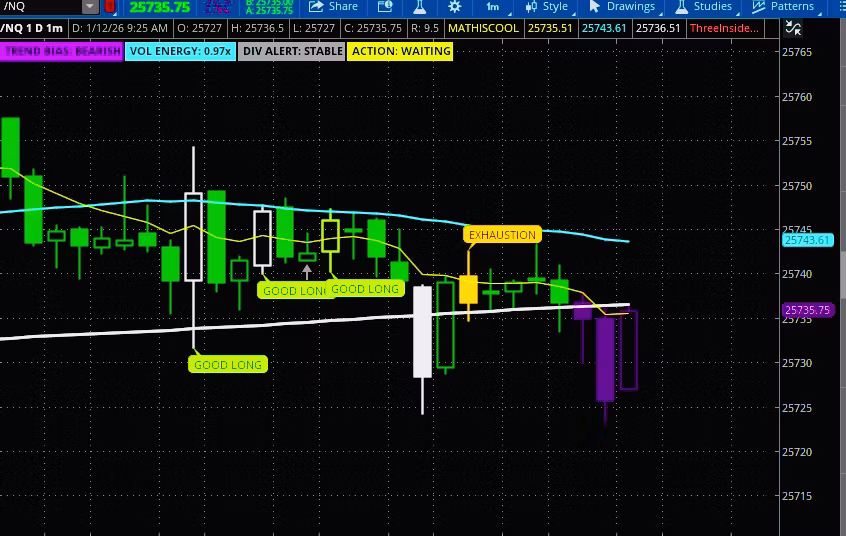Click the /NQ symbol input field

[x=40, y=7]
